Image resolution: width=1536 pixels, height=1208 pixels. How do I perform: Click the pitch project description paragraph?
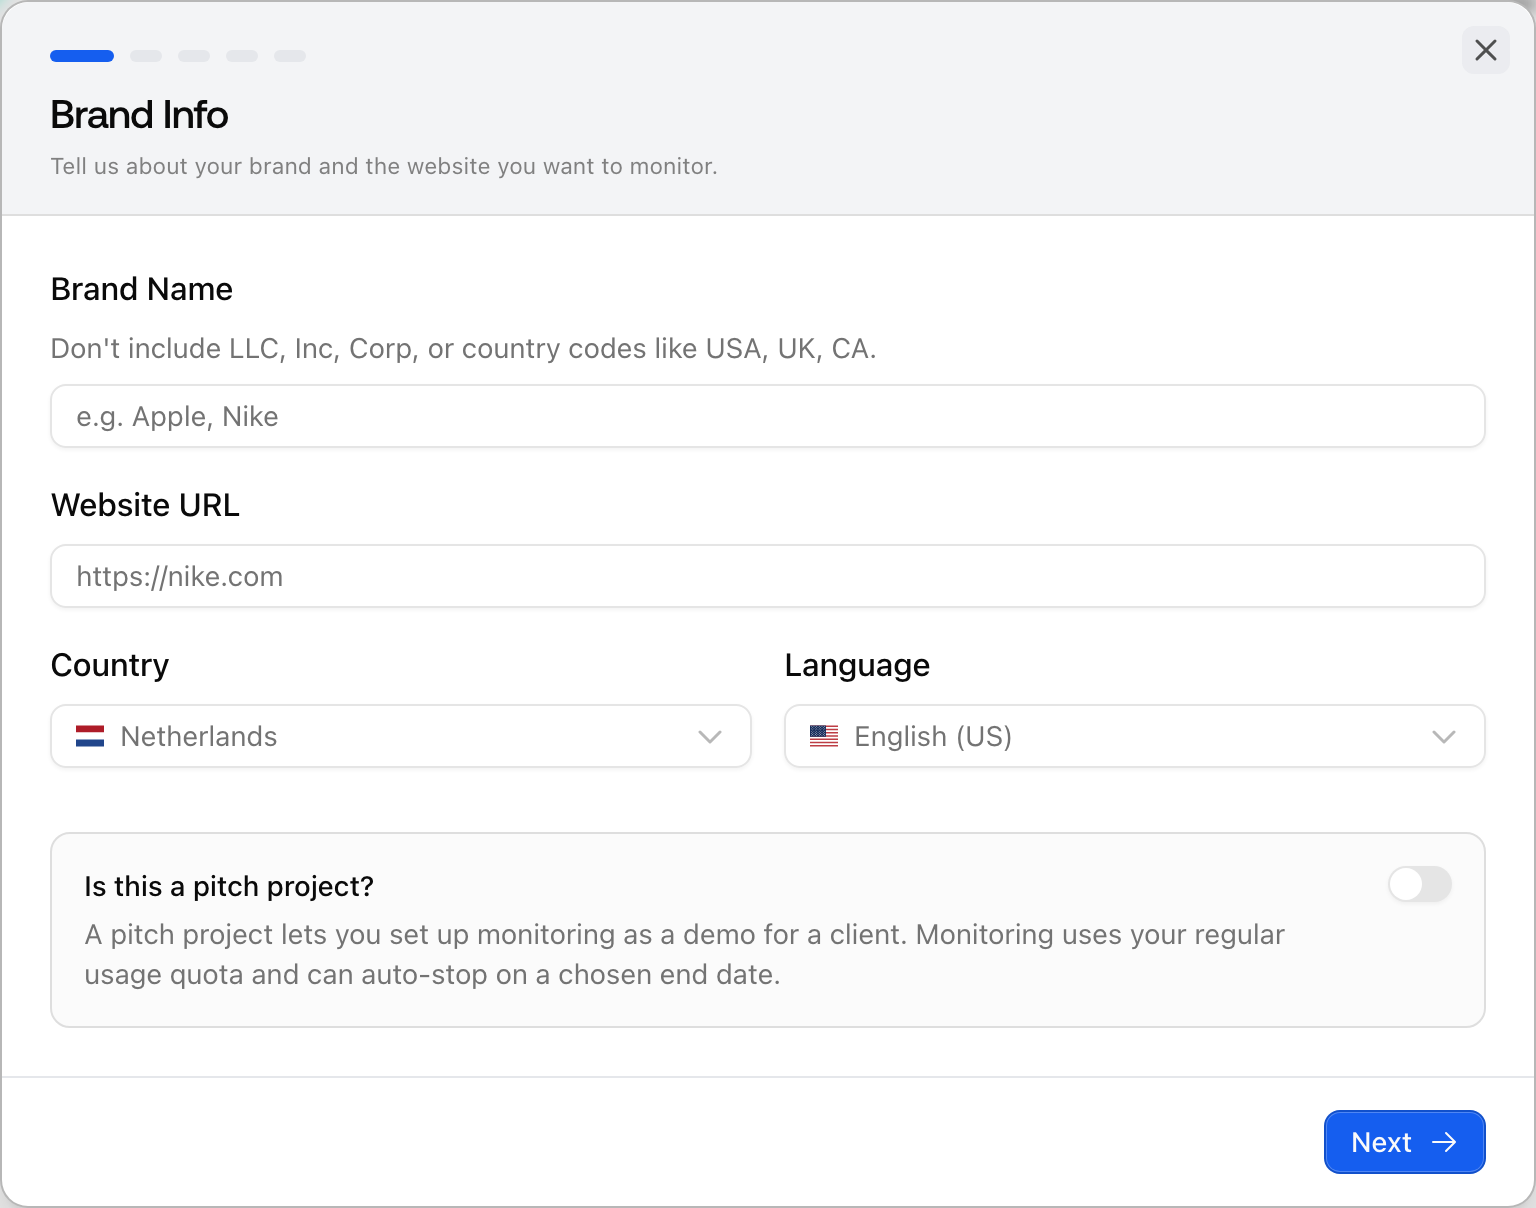(684, 954)
